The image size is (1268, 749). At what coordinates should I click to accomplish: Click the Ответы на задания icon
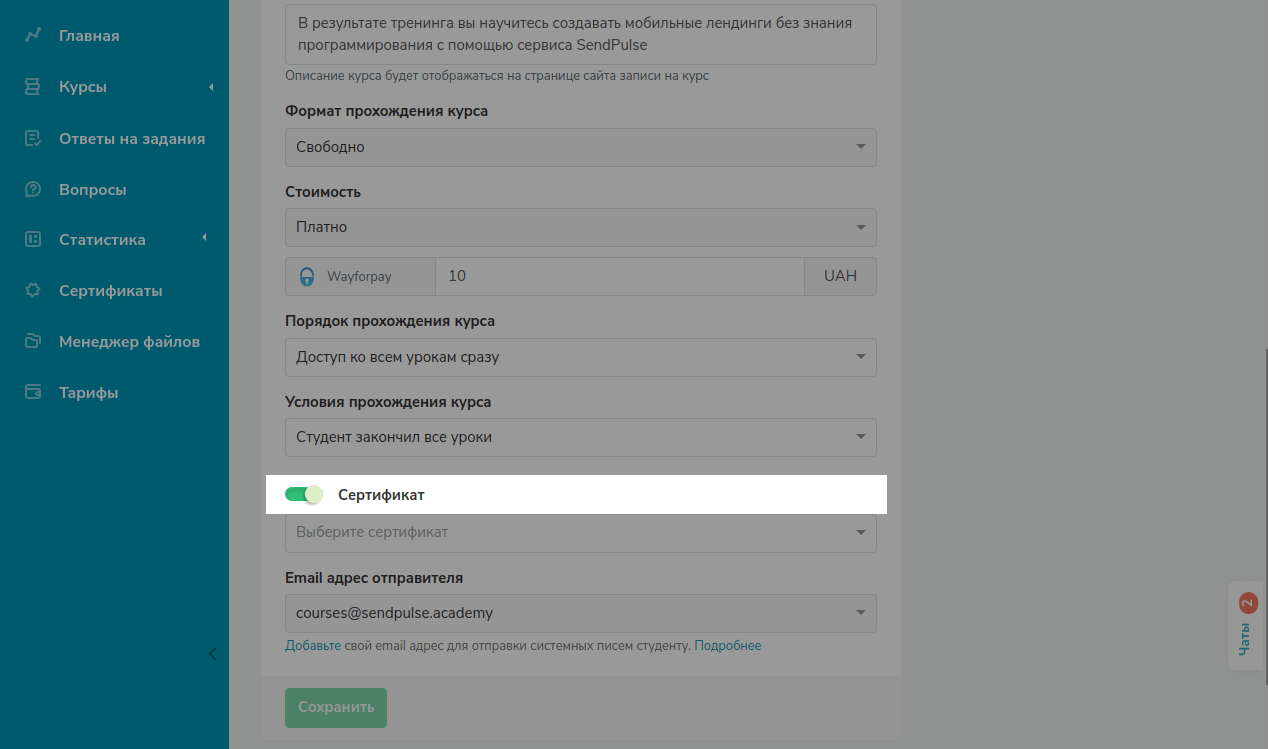click(33, 138)
